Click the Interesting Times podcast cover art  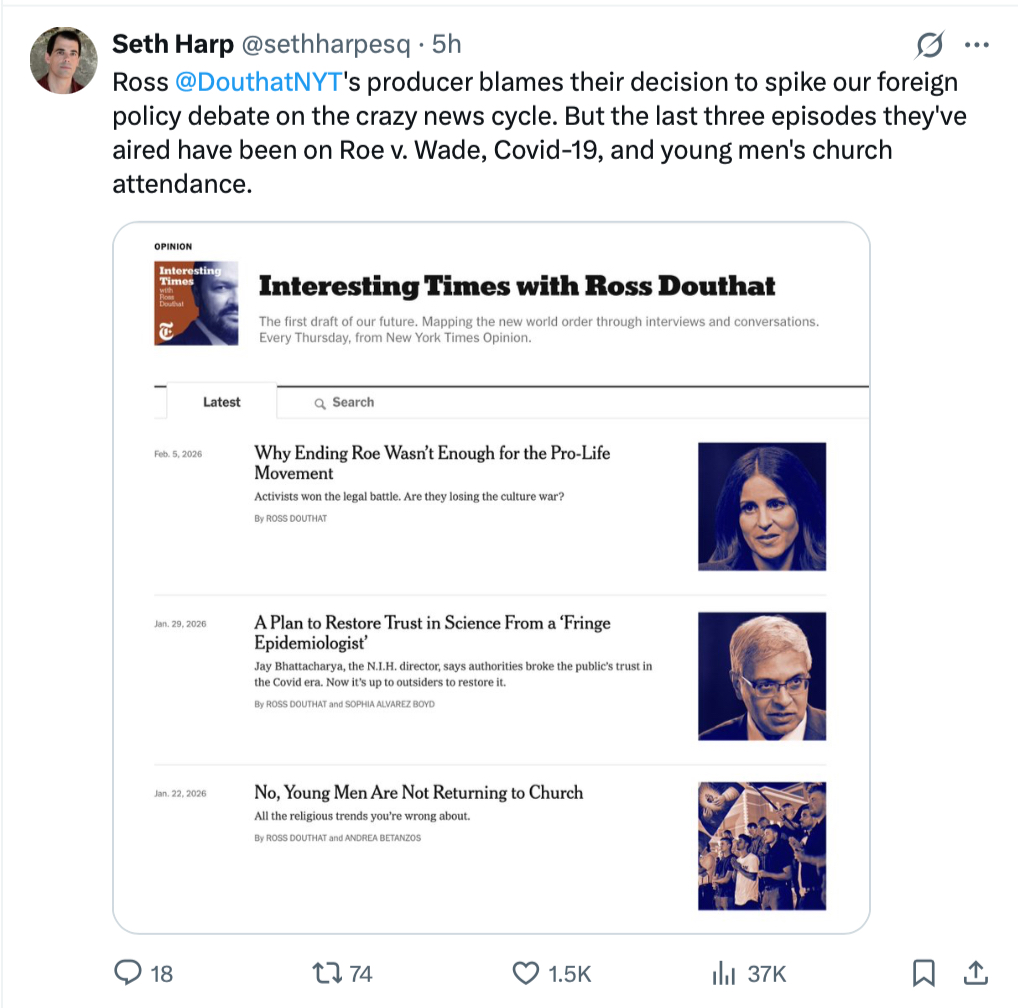196,303
